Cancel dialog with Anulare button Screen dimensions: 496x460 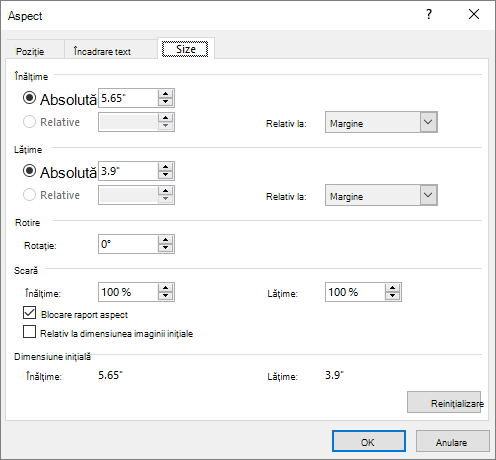click(x=453, y=441)
